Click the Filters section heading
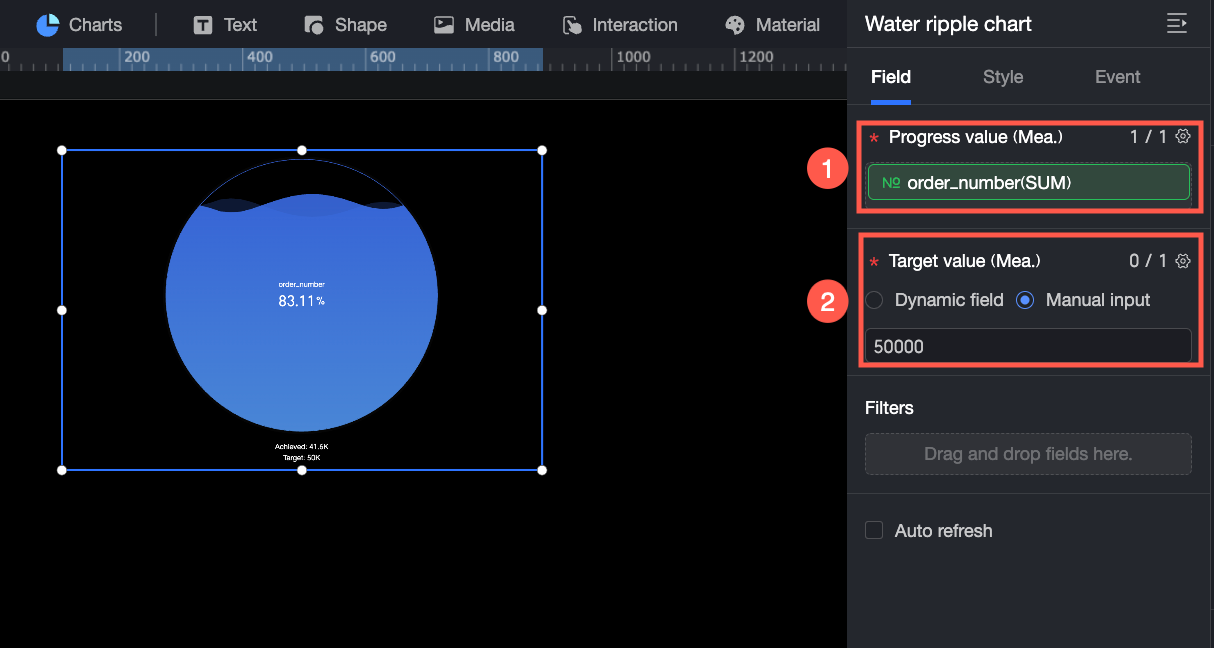The width and height of the screenshot is (1214, 648). coord(889,408)
